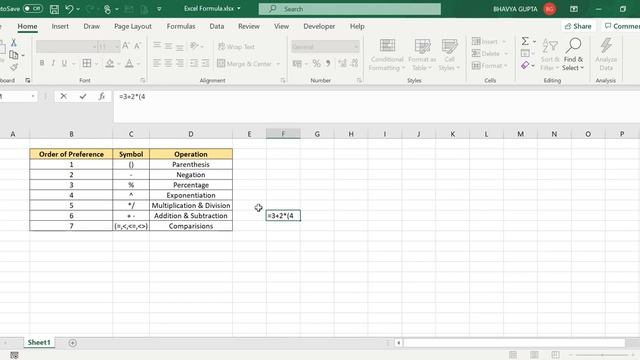Screen dimensions: 640x360
Task: Open the Developer tab
Action: 319,26
